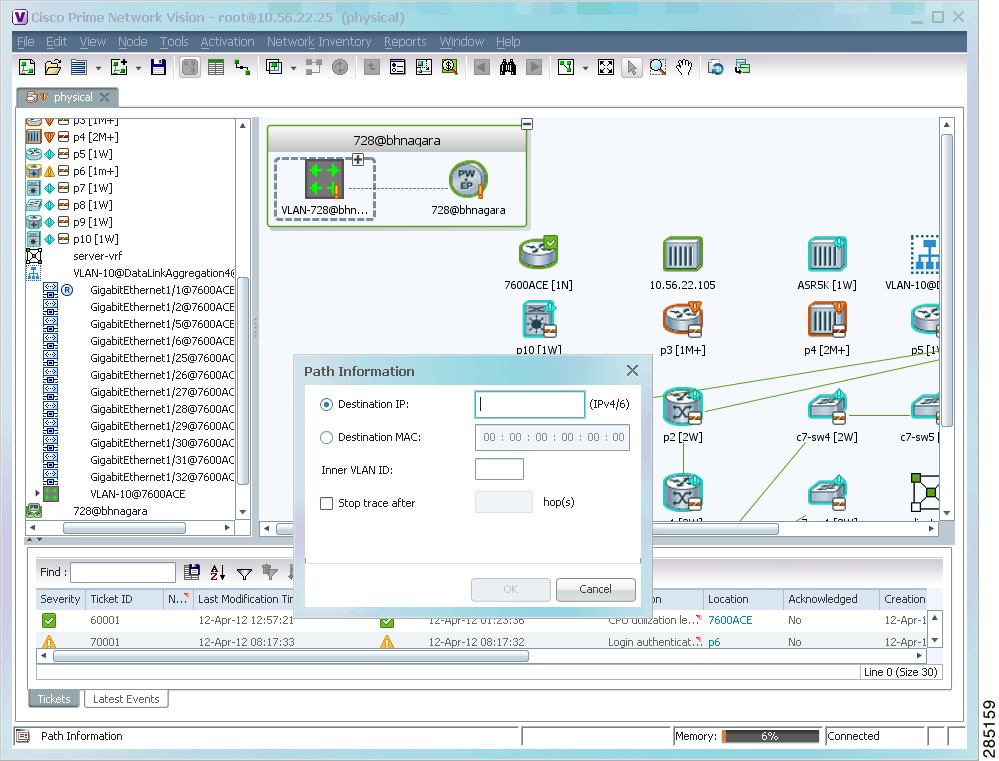999x761 pixels.
Task: Click the export-to-file icon beside Find
Action: click(x=192, y=572)
